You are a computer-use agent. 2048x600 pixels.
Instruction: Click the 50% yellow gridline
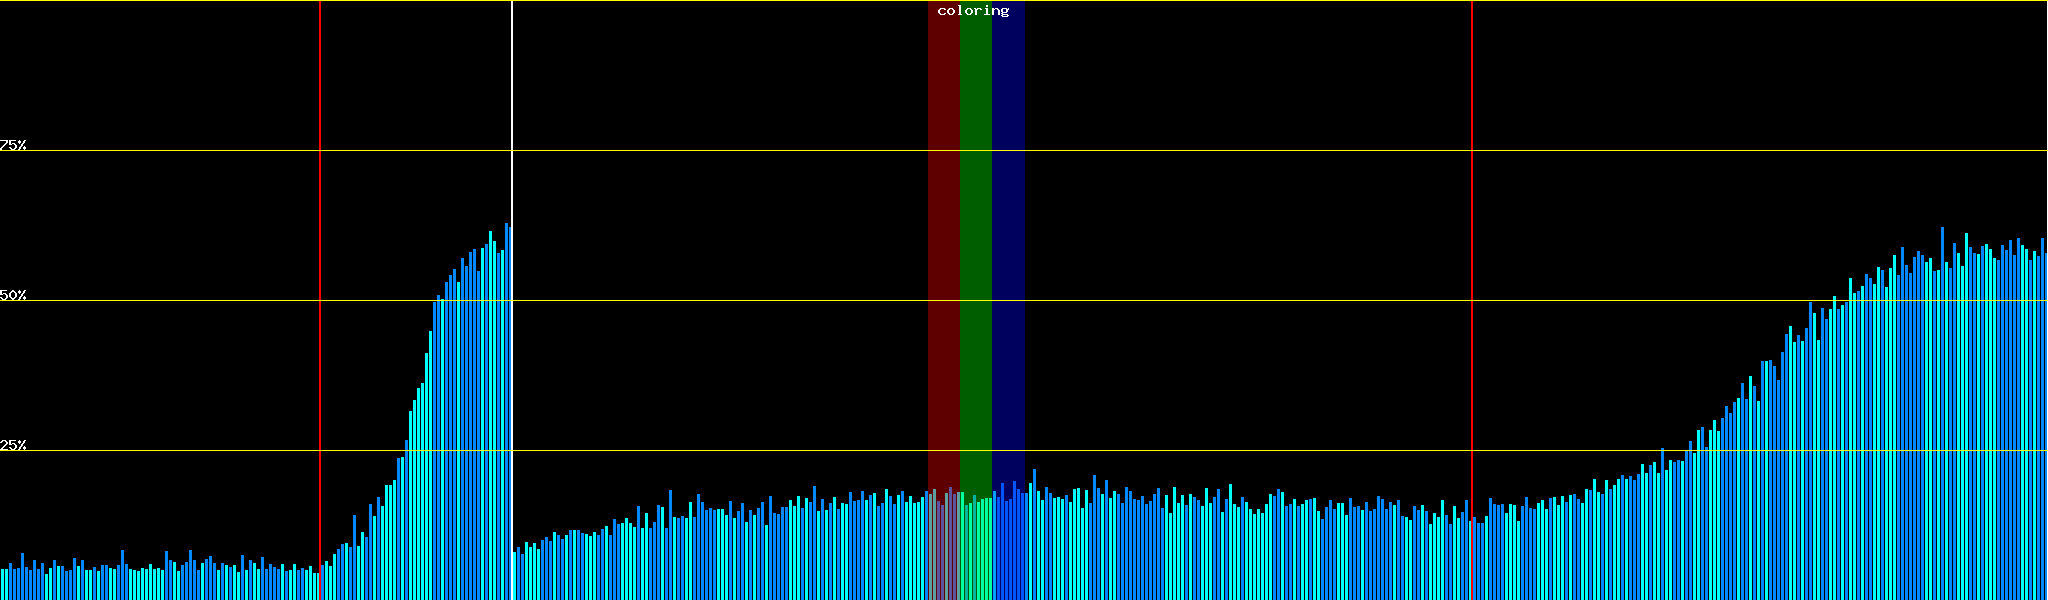tap(1200, 300)
